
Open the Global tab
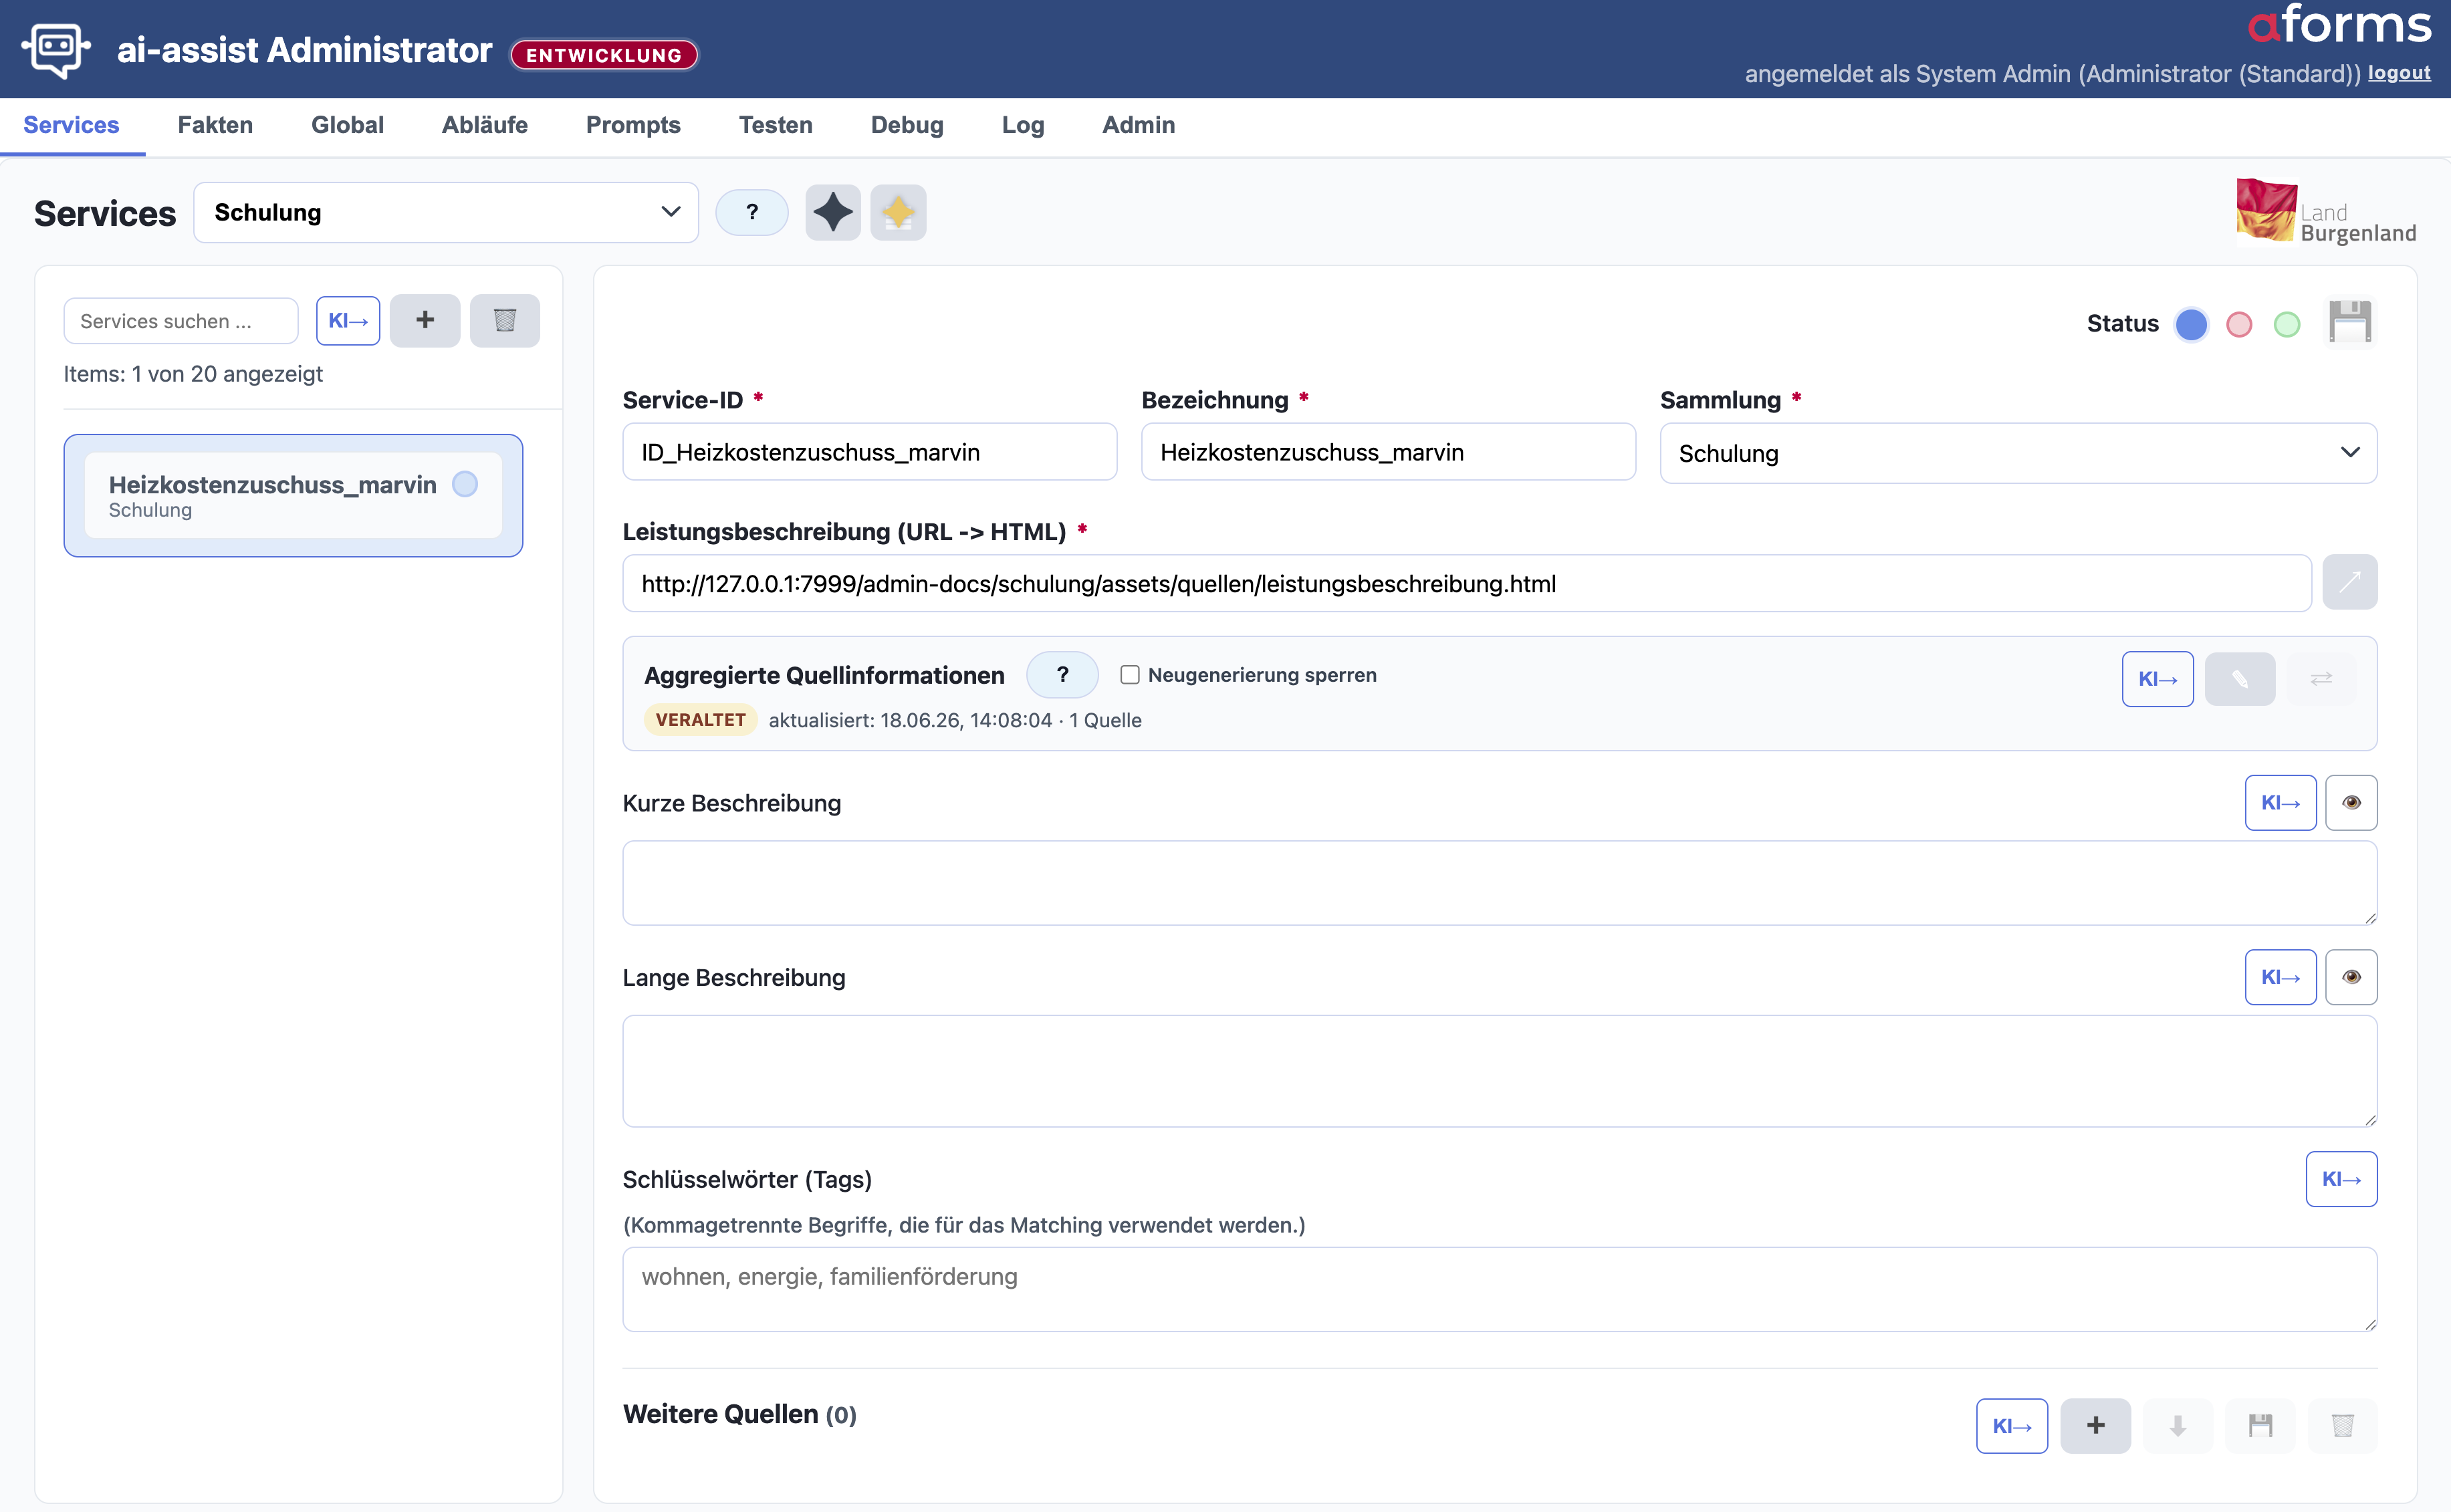point(347,125)
